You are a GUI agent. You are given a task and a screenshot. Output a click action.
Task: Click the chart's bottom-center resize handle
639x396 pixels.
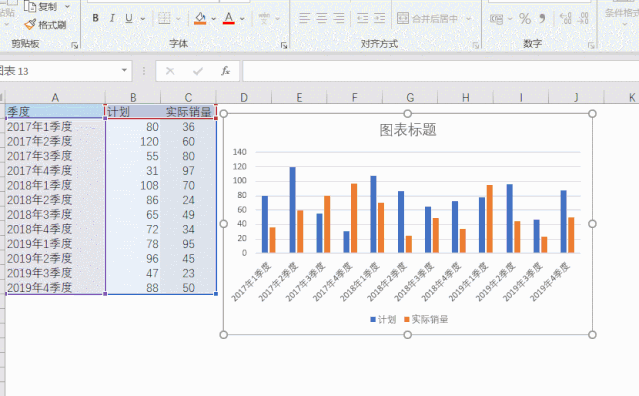tap(408, 335)
